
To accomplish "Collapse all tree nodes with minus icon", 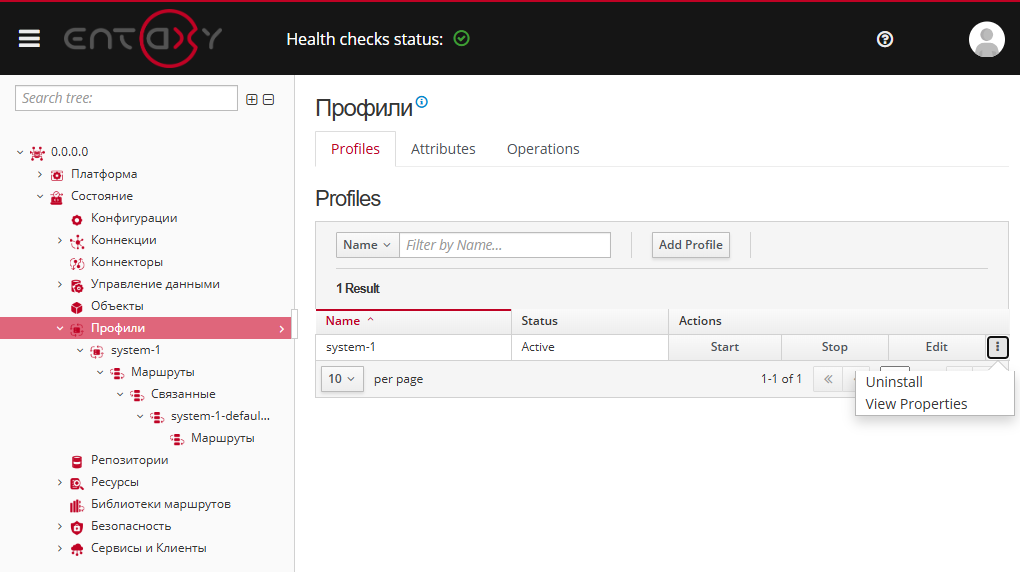I will point(269,100).
